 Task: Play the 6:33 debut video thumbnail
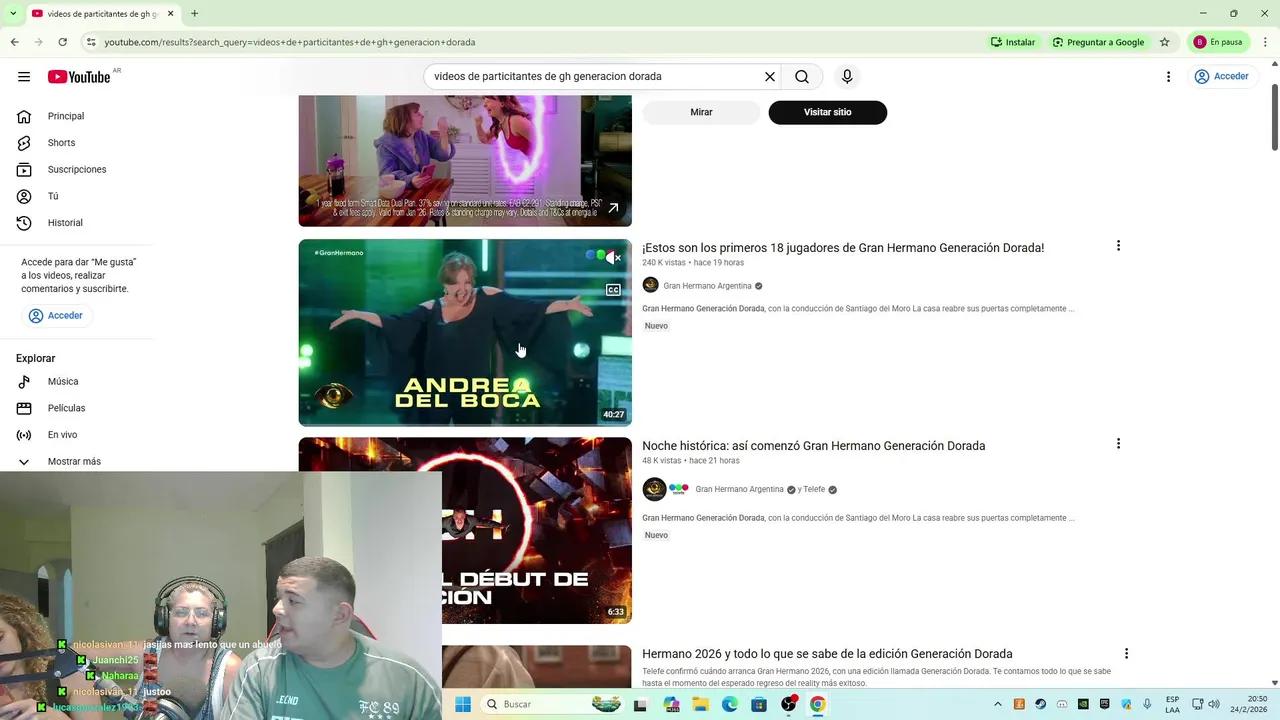(x=536, y=530)
